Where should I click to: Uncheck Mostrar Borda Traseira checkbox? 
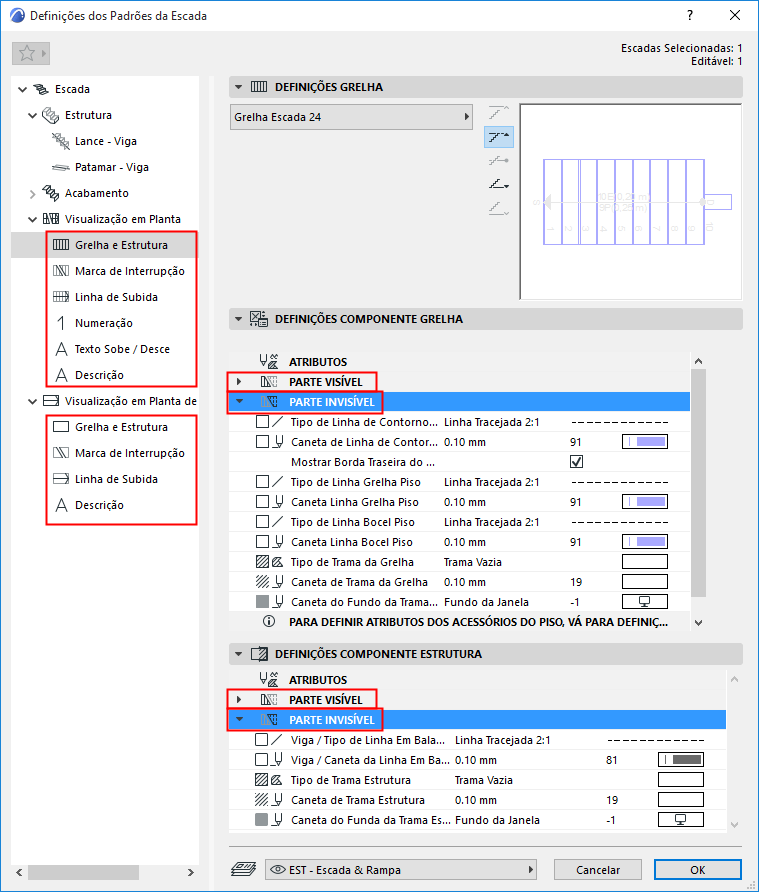click(x=576, y=462)
